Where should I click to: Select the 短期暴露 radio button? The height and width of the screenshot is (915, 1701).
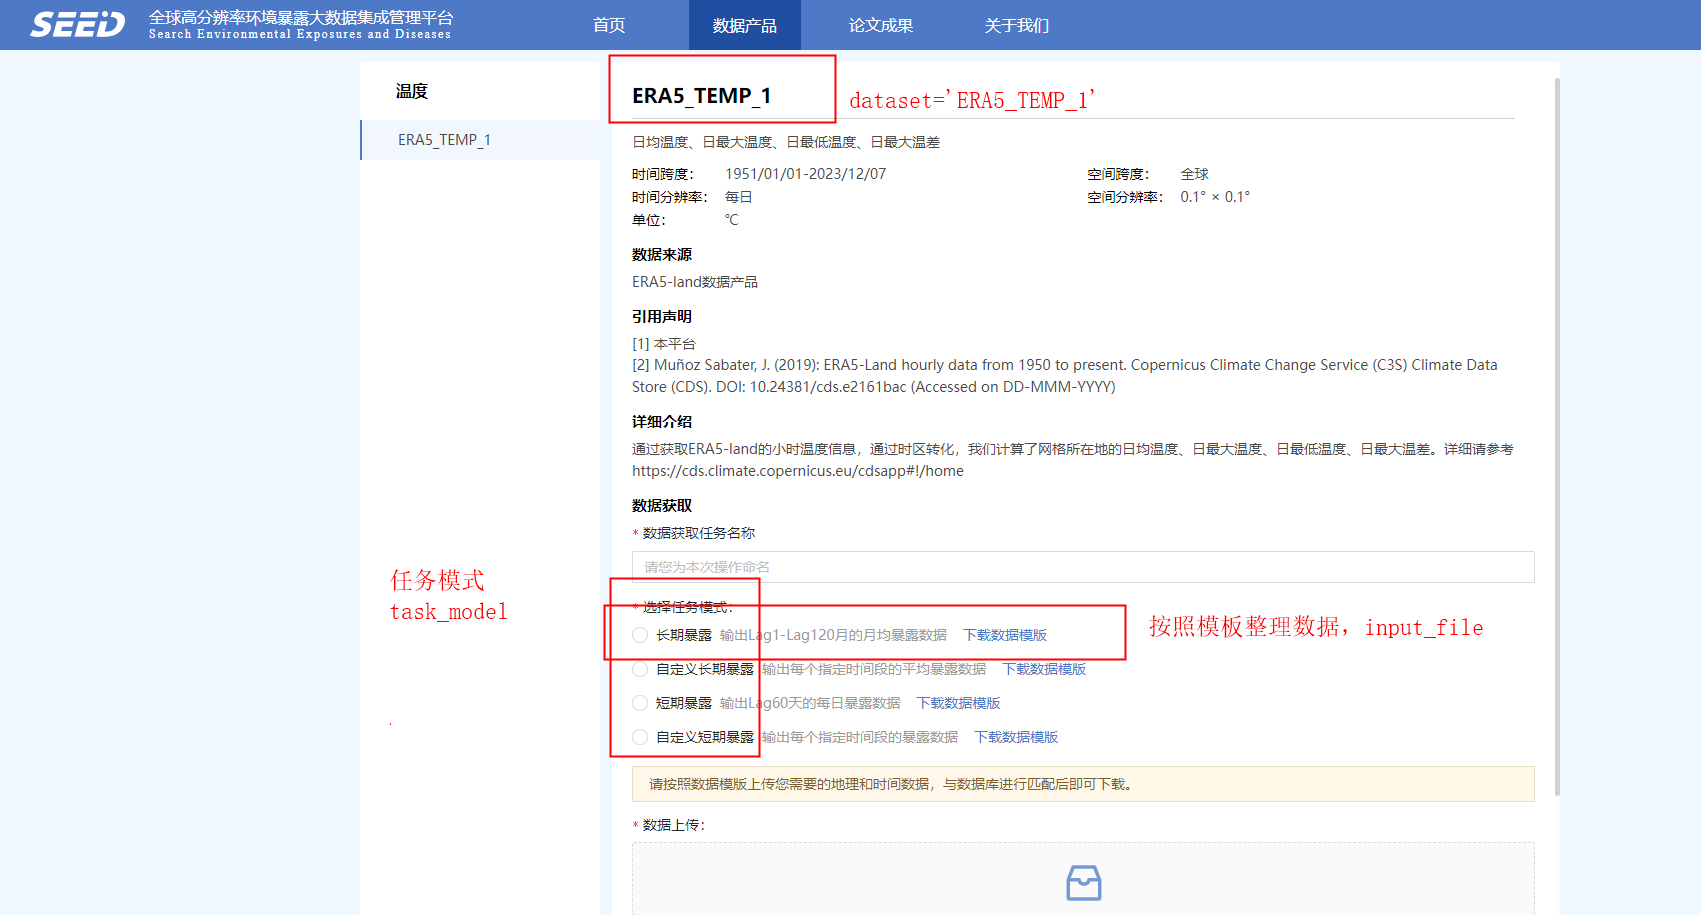(x=640, y=703)
